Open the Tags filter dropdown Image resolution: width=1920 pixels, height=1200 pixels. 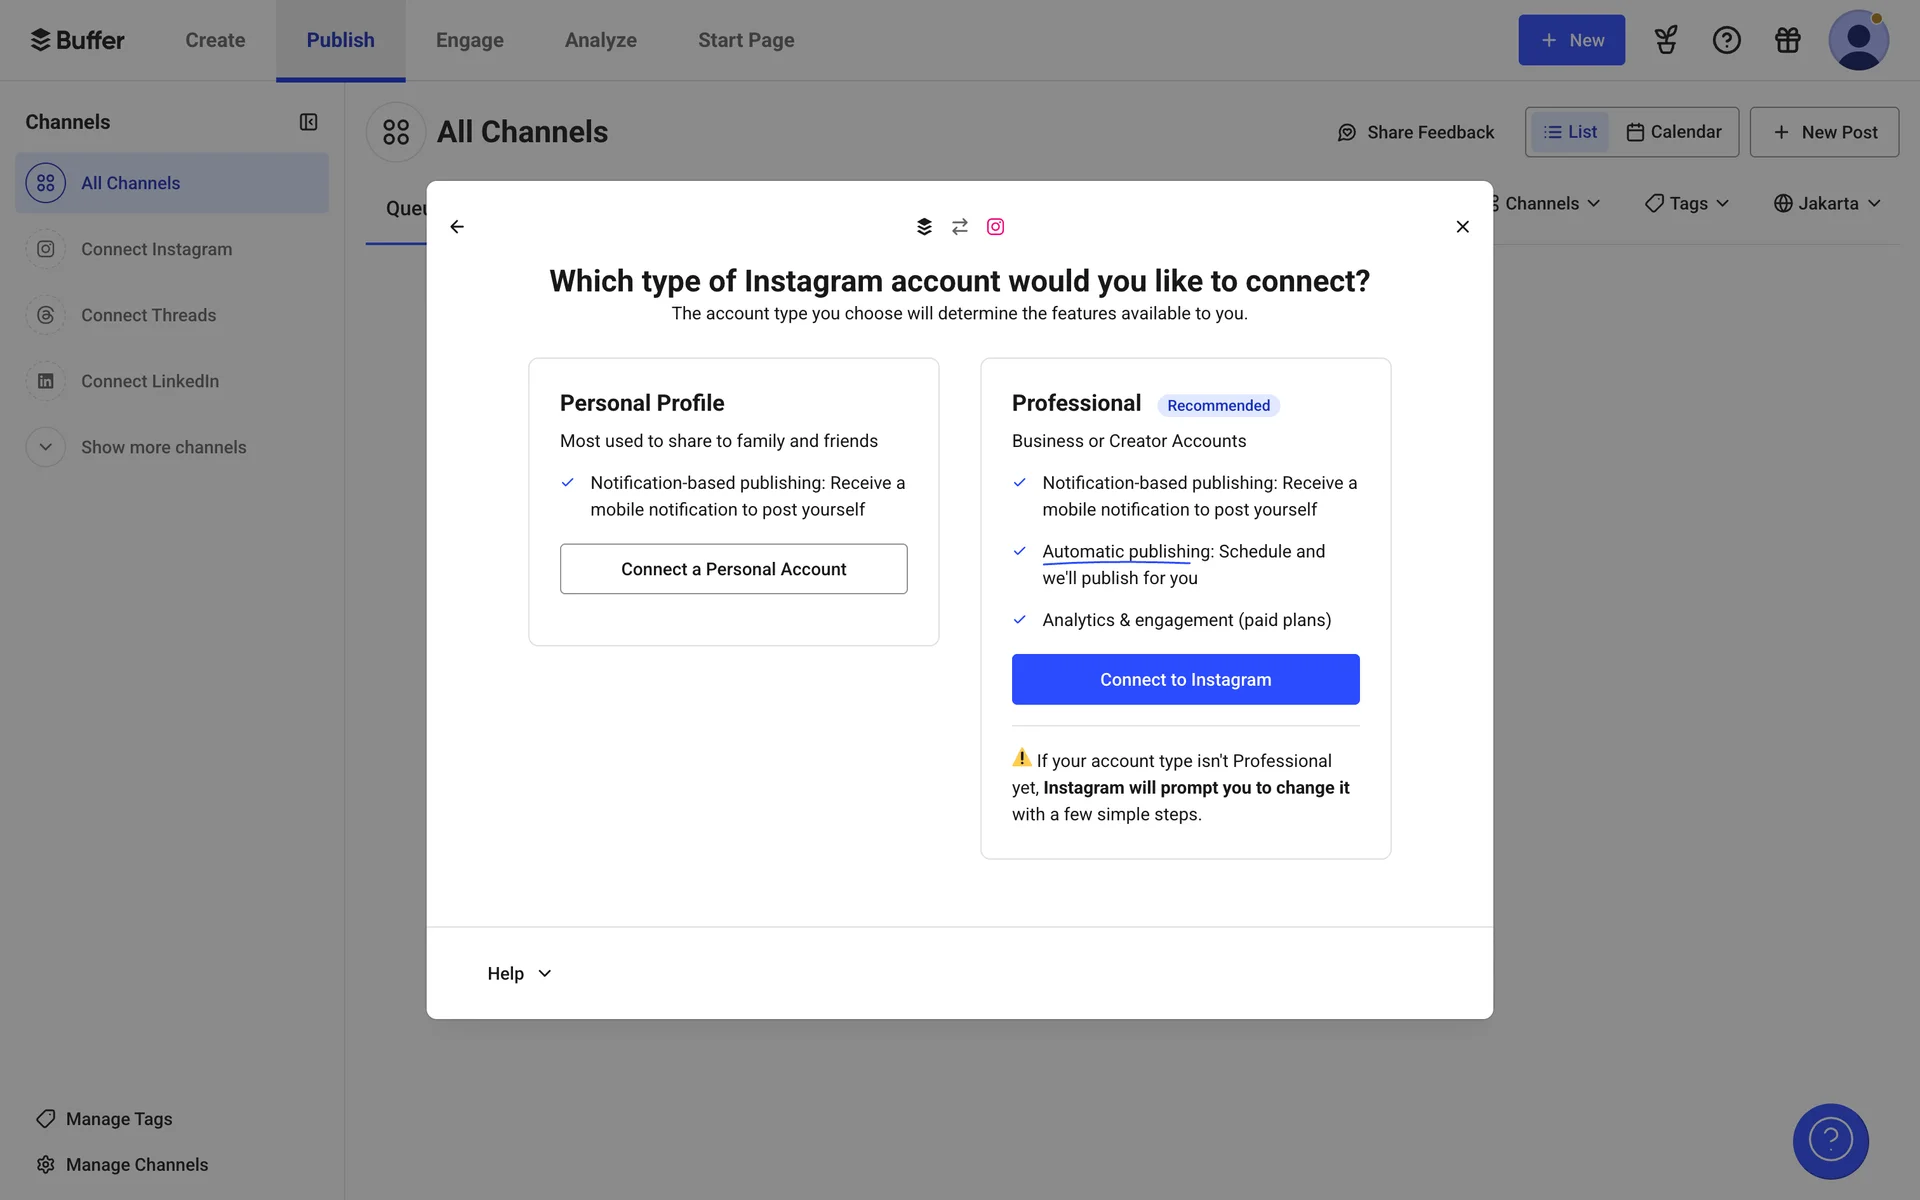tap(1687, 204)
